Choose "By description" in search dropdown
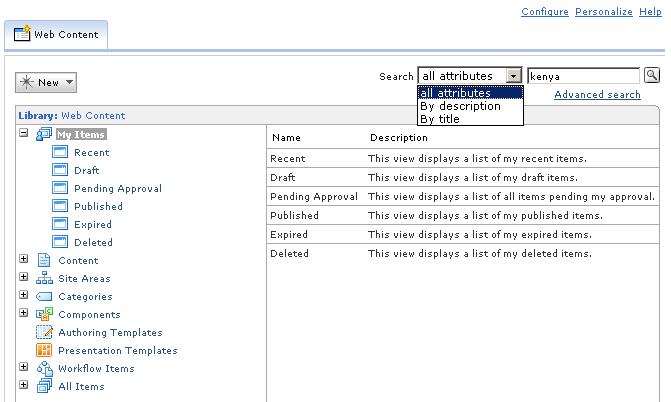 (x=460, y=106)
